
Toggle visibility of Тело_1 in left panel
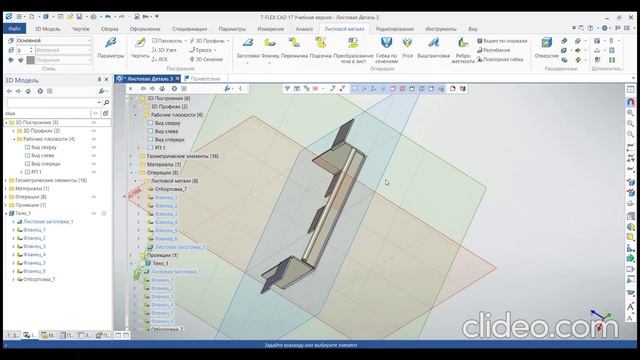(x=93, y=213)
